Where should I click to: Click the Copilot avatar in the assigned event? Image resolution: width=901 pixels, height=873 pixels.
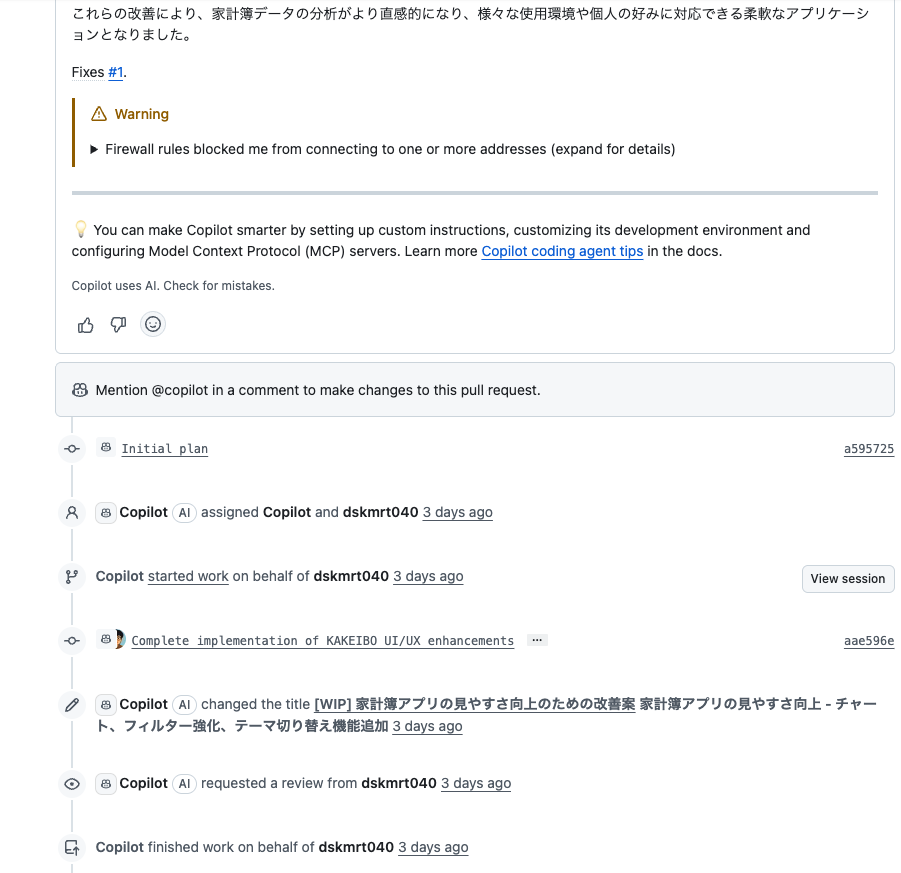[106, 513]
